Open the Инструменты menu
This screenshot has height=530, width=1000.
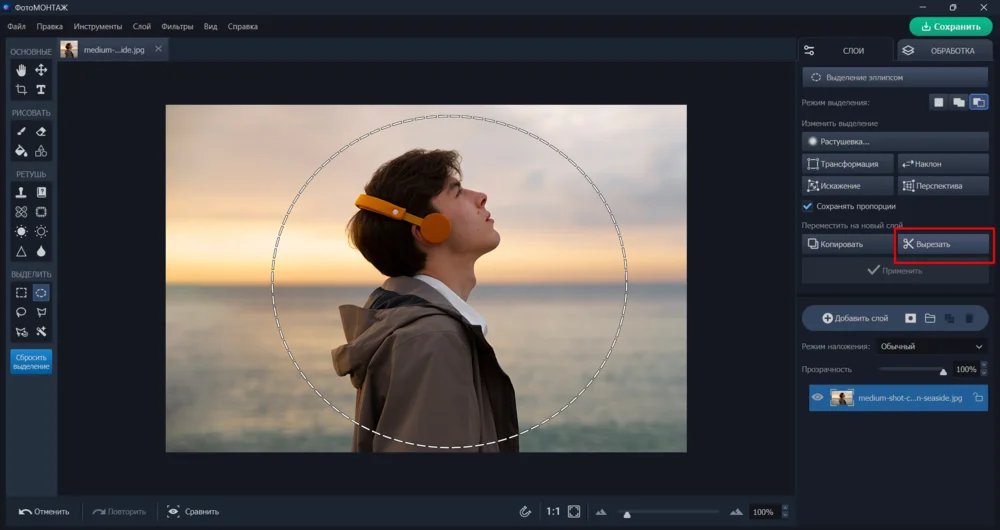[98, 27]
